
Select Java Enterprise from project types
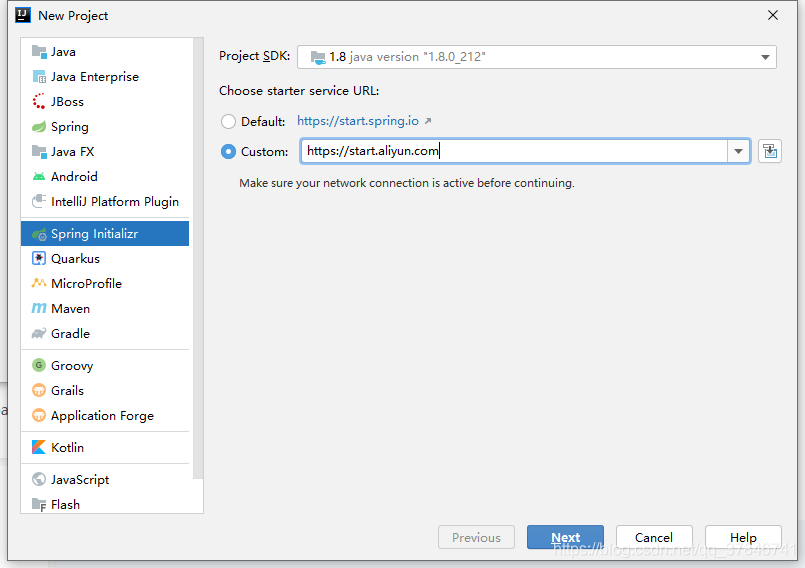[95, 77]
